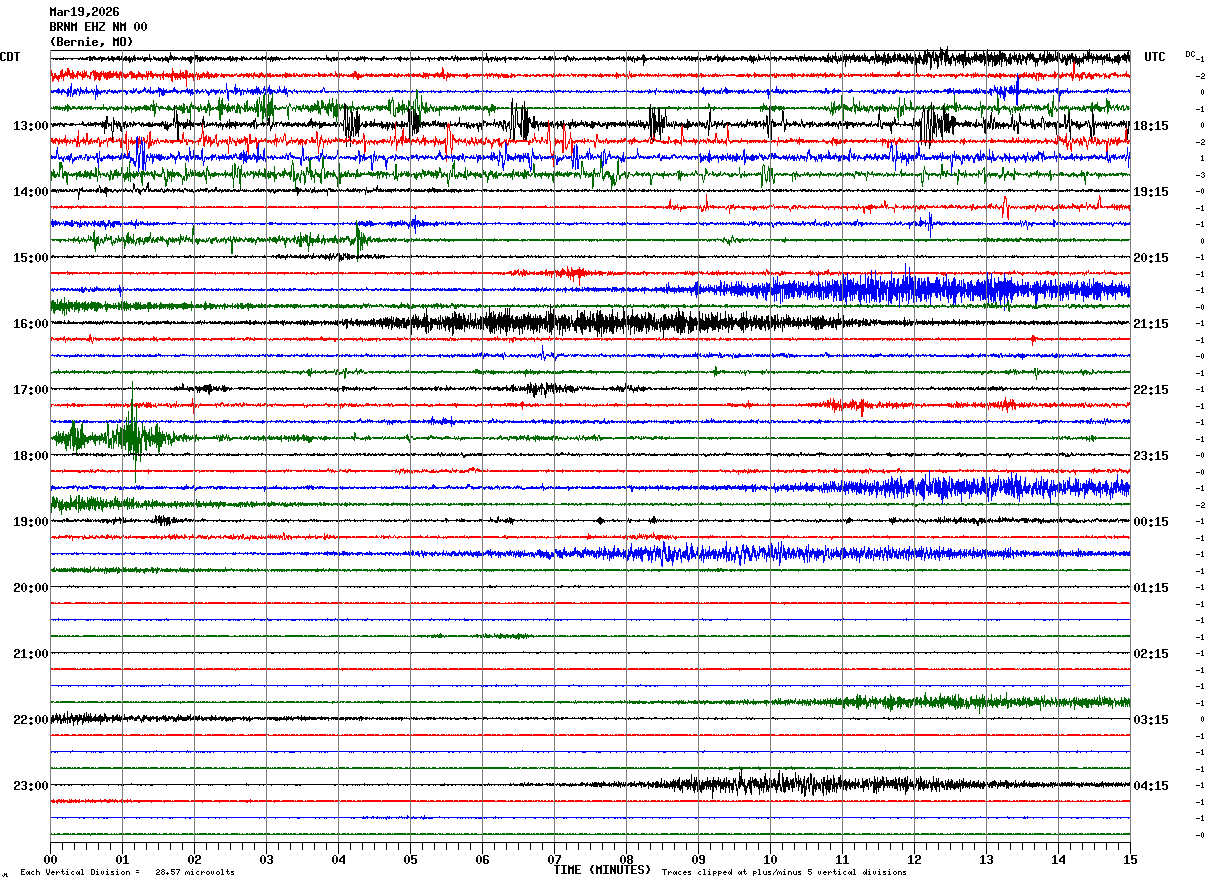Click the location label (Bernie, MO)
This screenshot has width=1210, height=886.
click(91, 42)
